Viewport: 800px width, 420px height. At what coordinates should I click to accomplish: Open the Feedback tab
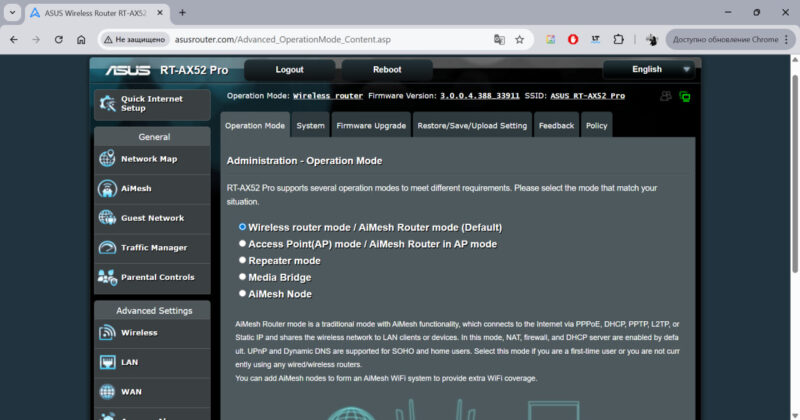tap(556, 126)
